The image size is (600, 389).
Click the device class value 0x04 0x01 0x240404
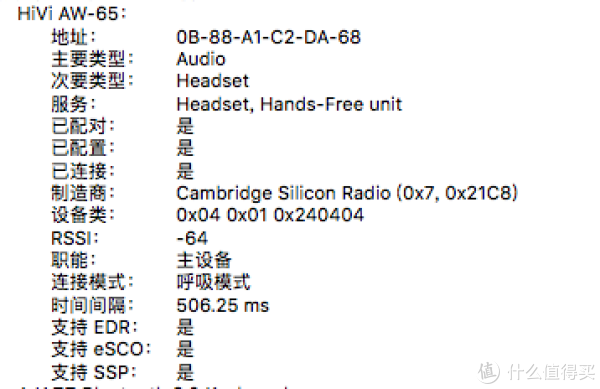pyautogui.click(x=270, y=215)
